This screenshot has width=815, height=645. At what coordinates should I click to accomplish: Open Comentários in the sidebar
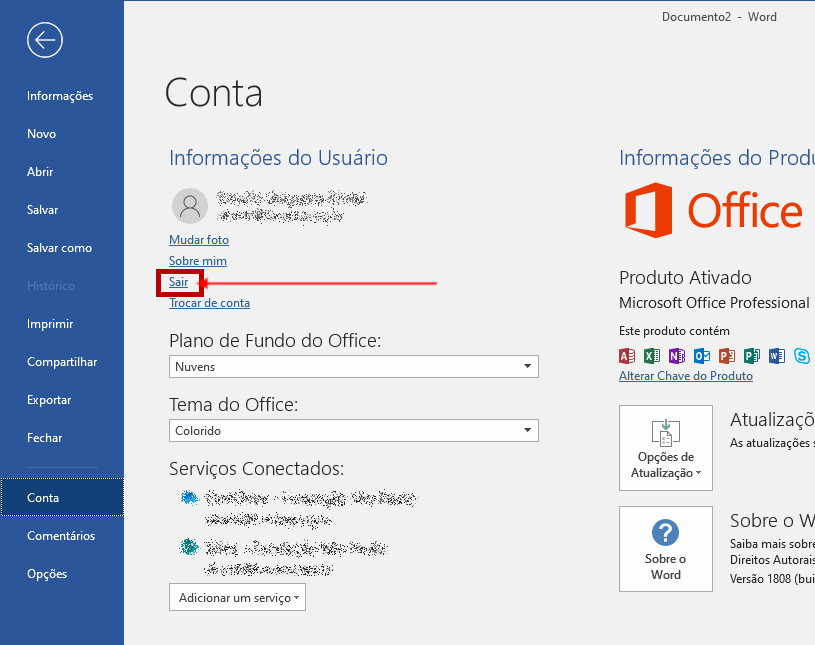click(x=62, y=536)
